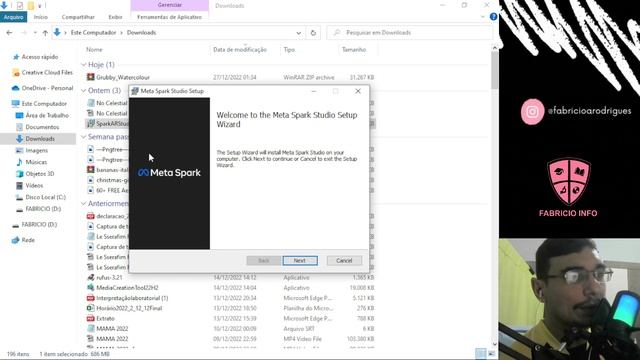Click the Objetos 3D cube icon in sidebar

click(x=19, y=173)
